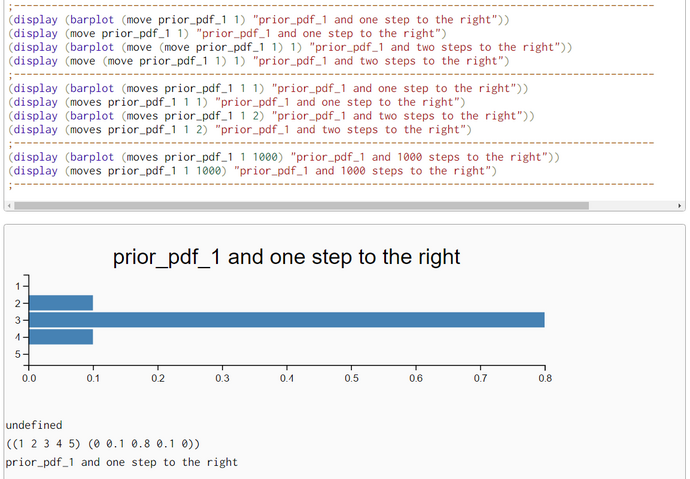Click the y-axis label 1
The height and width of the screenshot is (479, 690).
18,287
